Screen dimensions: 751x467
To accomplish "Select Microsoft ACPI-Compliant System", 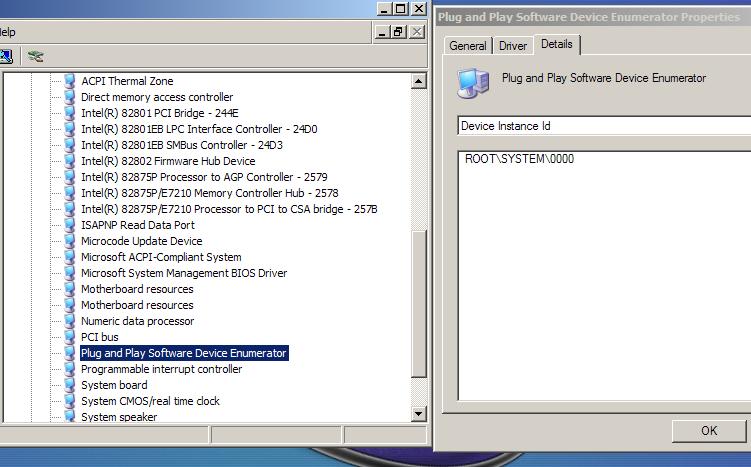I will click(x=161, y=257).
